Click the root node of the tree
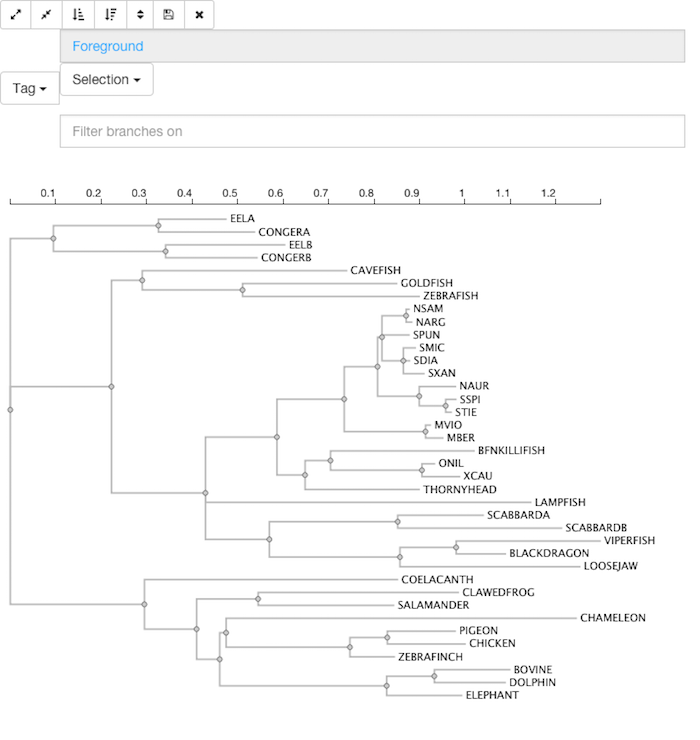 (x=10, y=410)
